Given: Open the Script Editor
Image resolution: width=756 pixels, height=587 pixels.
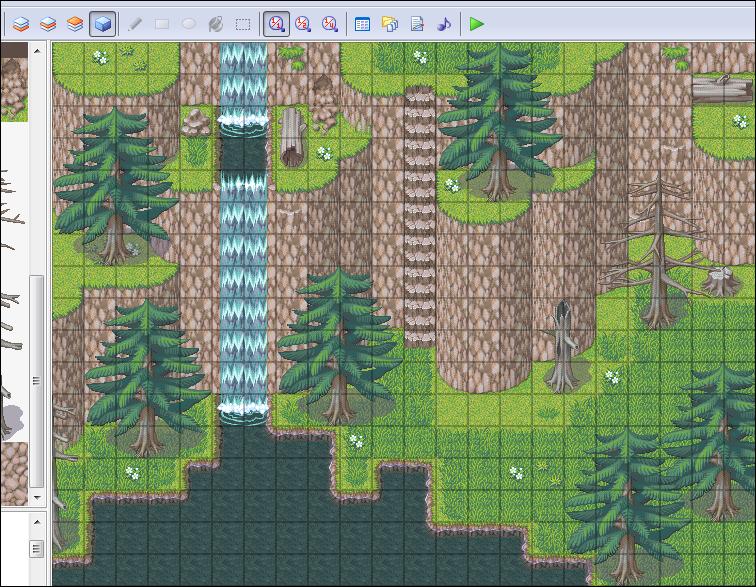Looking at the screenshot, I should tap(417, 24).
